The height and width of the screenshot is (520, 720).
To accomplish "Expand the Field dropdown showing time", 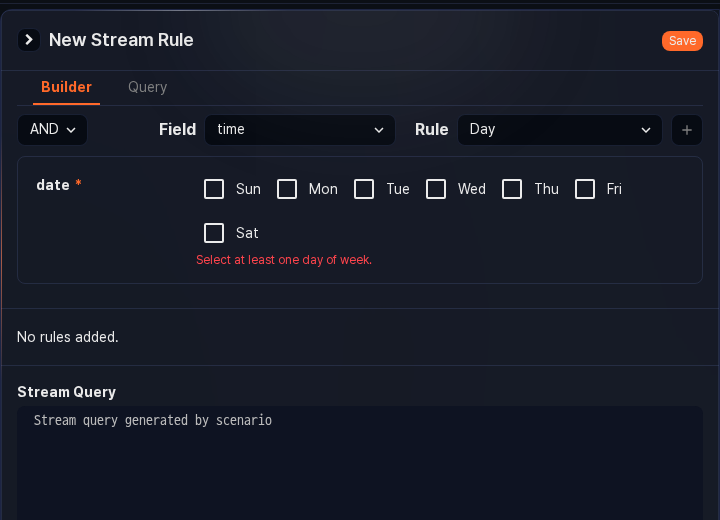I will pyautogui.click(x=300, y=130).
